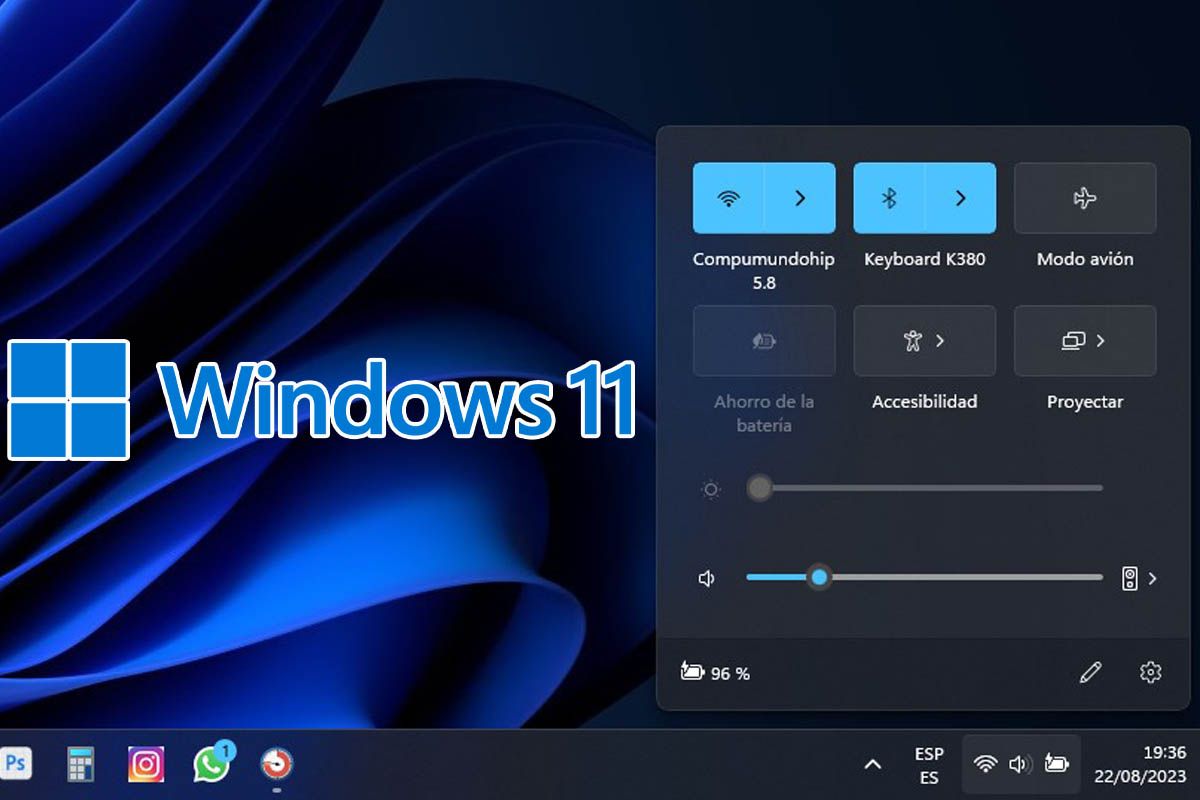The height and width of the screenshot is (800, 1200).
Task: Click the Accesibilidad label text
Action: click(925, 402)
